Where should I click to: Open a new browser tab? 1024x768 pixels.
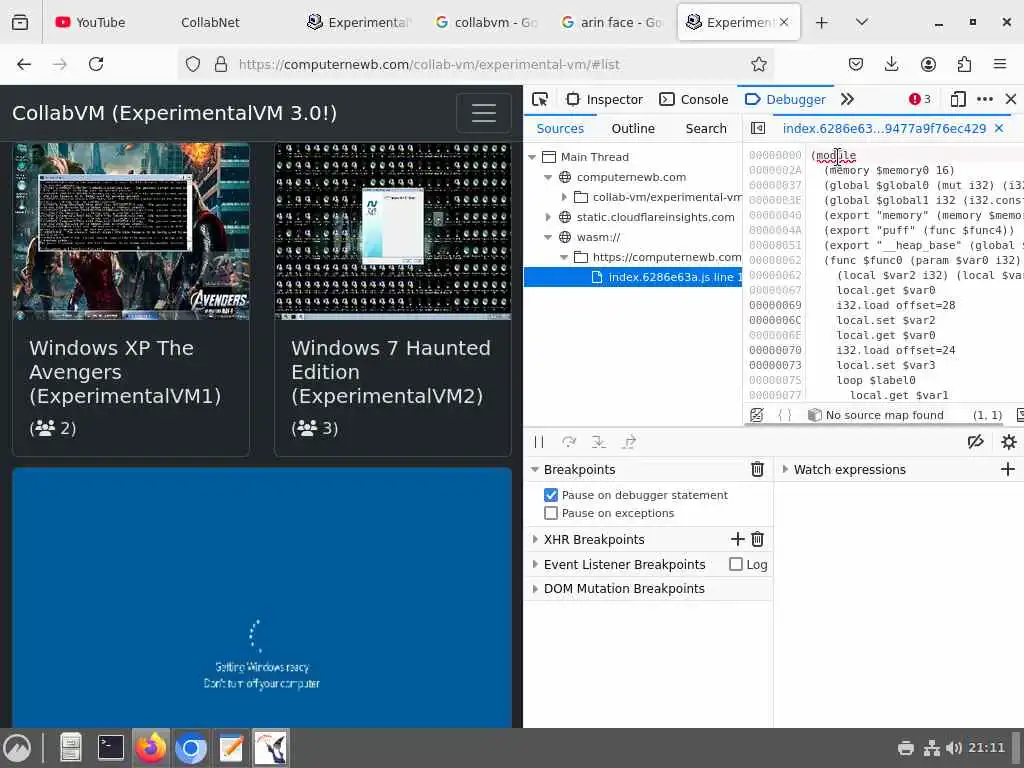tap(822, 22)
